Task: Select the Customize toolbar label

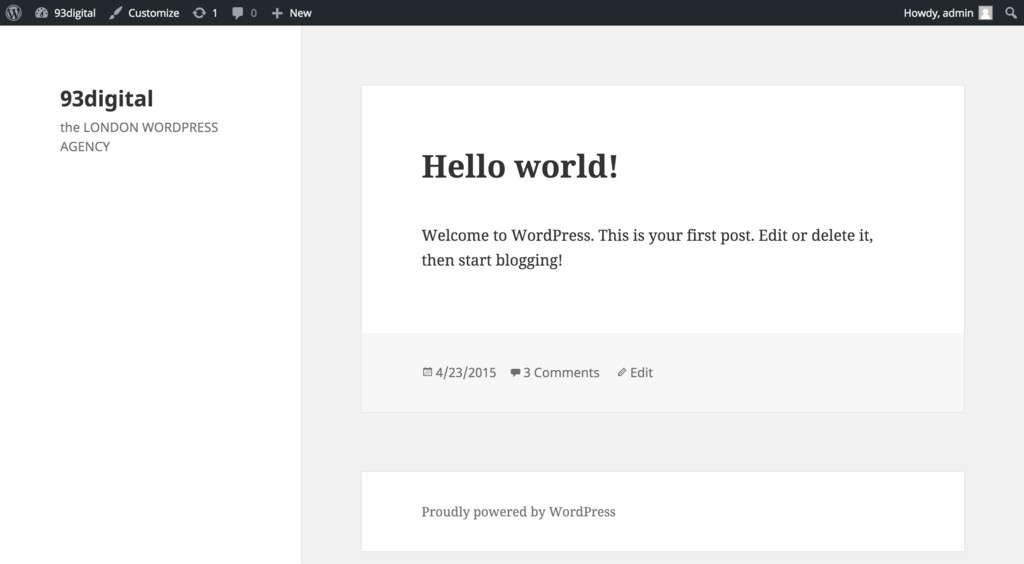Action: [153, 13]
